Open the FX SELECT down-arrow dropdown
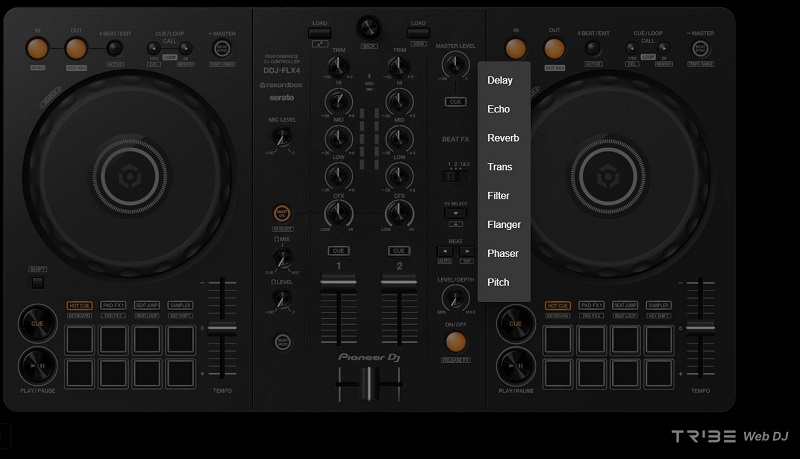 point(455,213)
